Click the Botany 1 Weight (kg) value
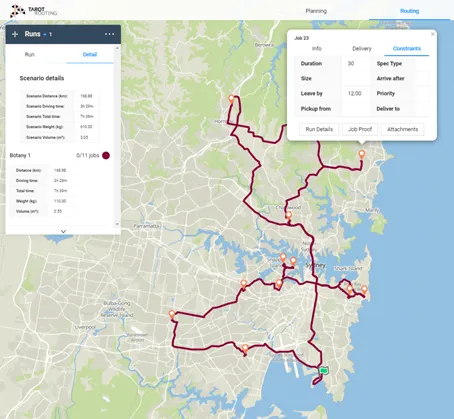 point(60,201)
